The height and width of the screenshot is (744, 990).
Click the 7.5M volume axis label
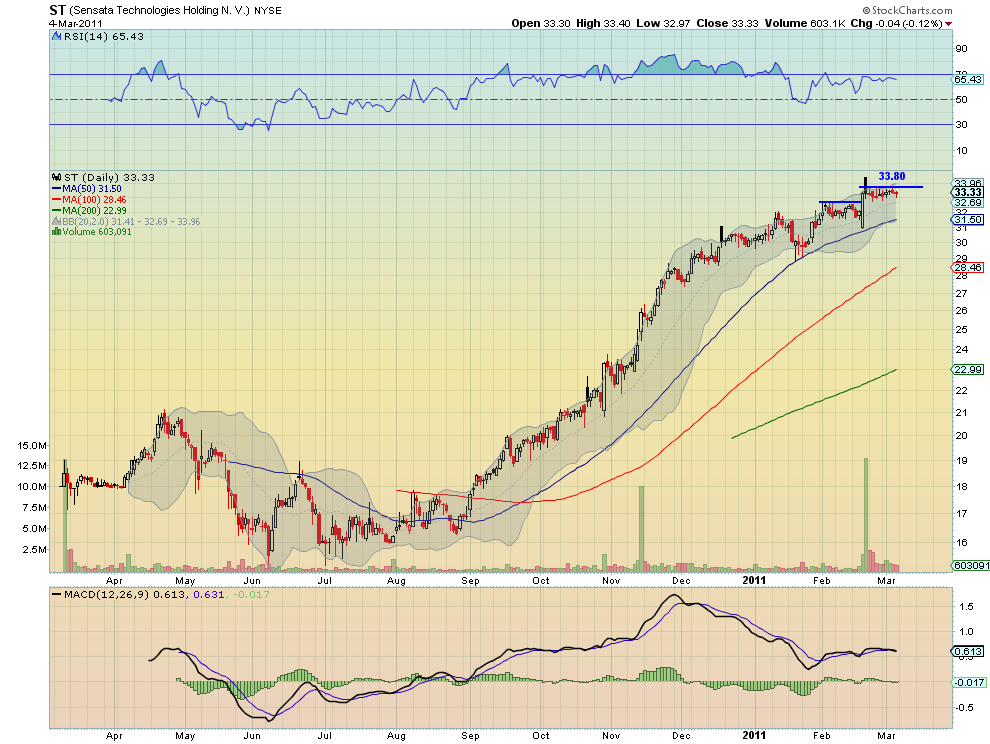click(x=34, y=508)
